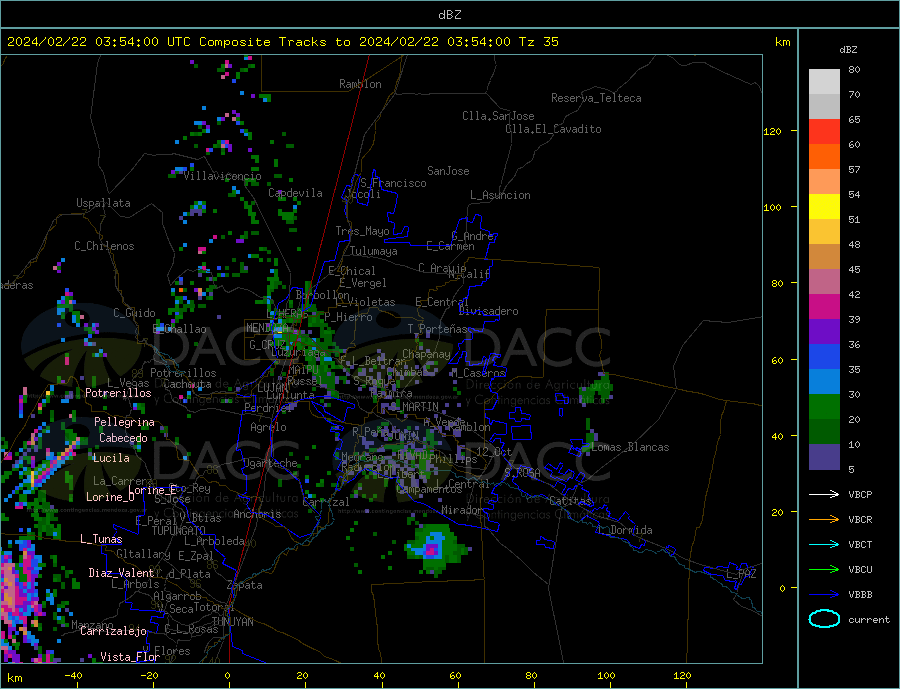Click the 'Capdevila' map label

pyautogui.click(x=295, y=193)
